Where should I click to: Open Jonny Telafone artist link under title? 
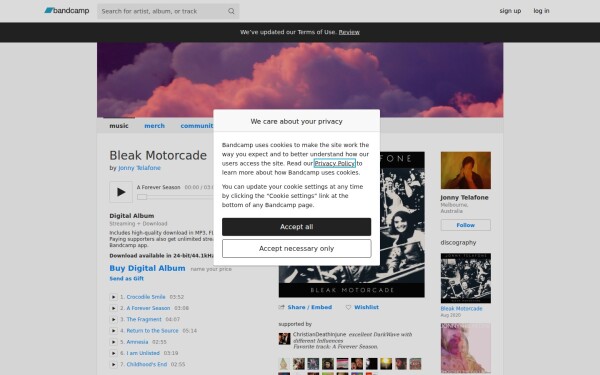(139, 168)
